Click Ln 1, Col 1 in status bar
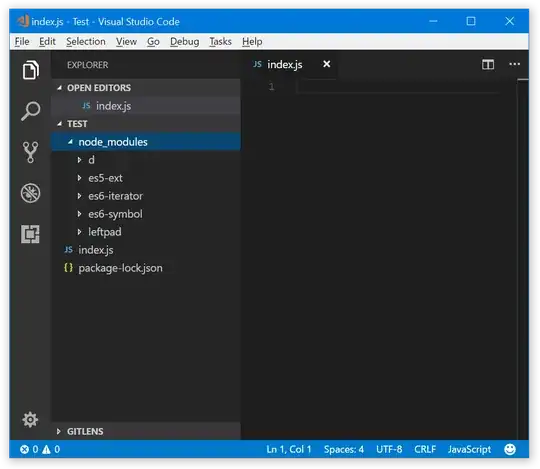Image resolution: width=540 pixels, height=469 pixels. pyautogui.click(x=289, y=449)
